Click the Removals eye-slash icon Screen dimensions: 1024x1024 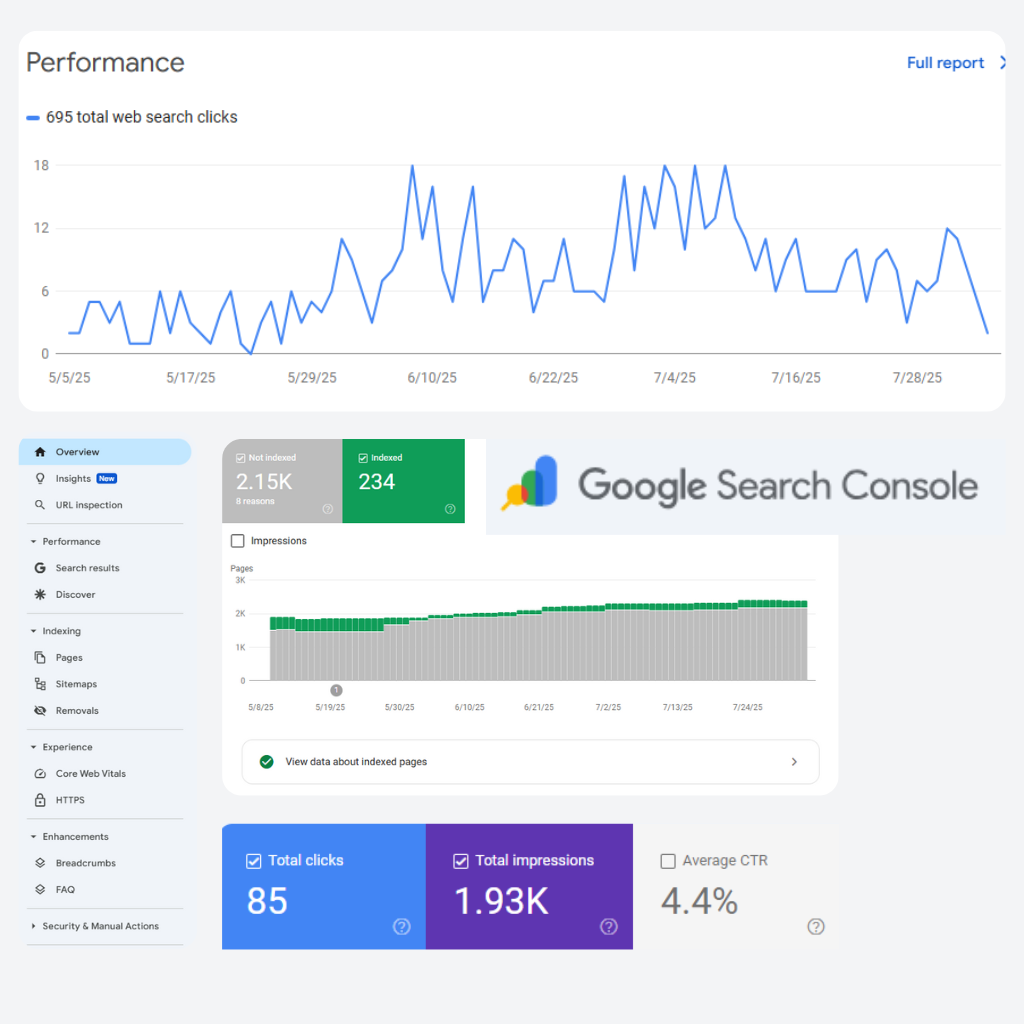point(40,711)
